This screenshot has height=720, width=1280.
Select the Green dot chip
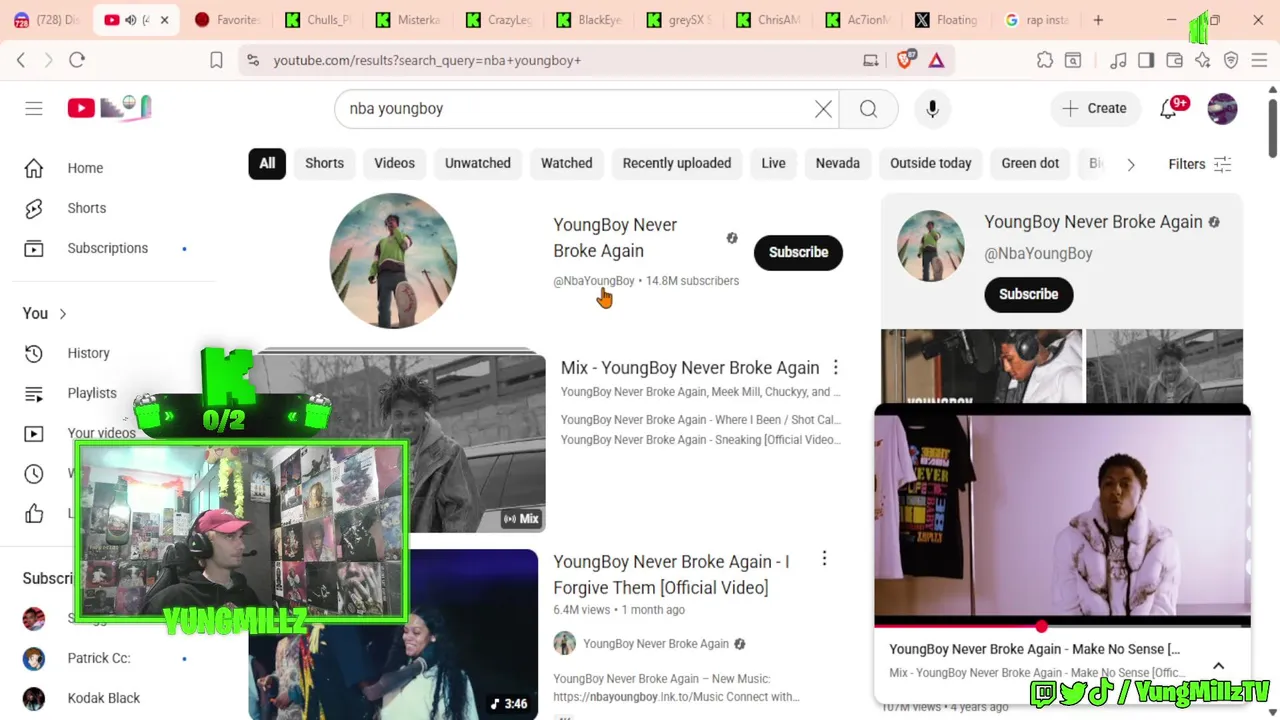coord(1030,163)
